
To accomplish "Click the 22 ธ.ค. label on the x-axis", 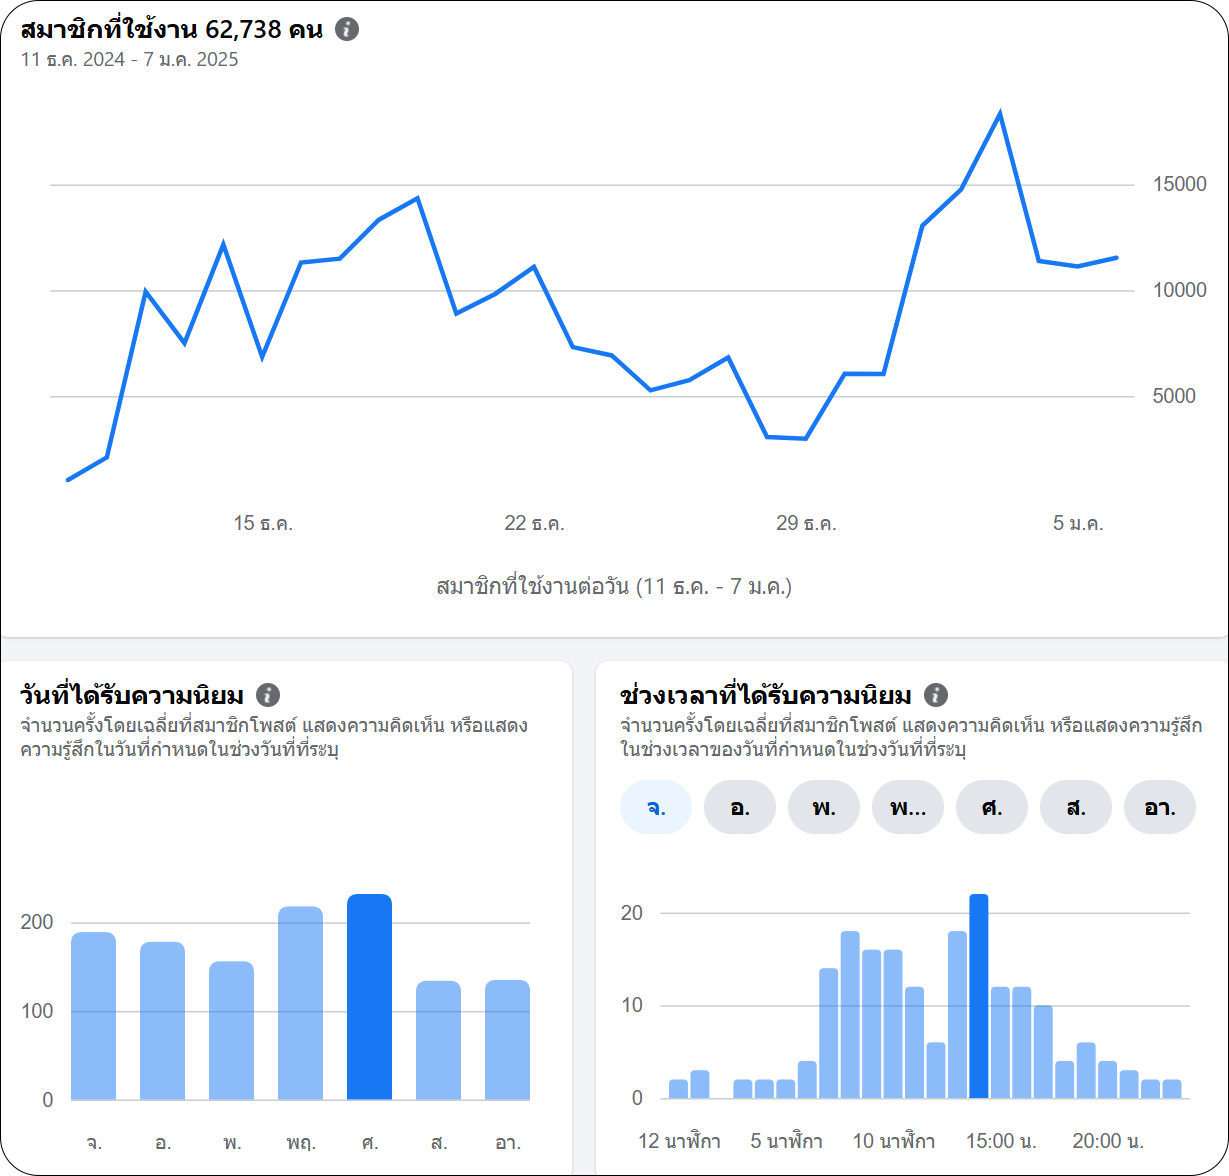I will tap(534, 523).
